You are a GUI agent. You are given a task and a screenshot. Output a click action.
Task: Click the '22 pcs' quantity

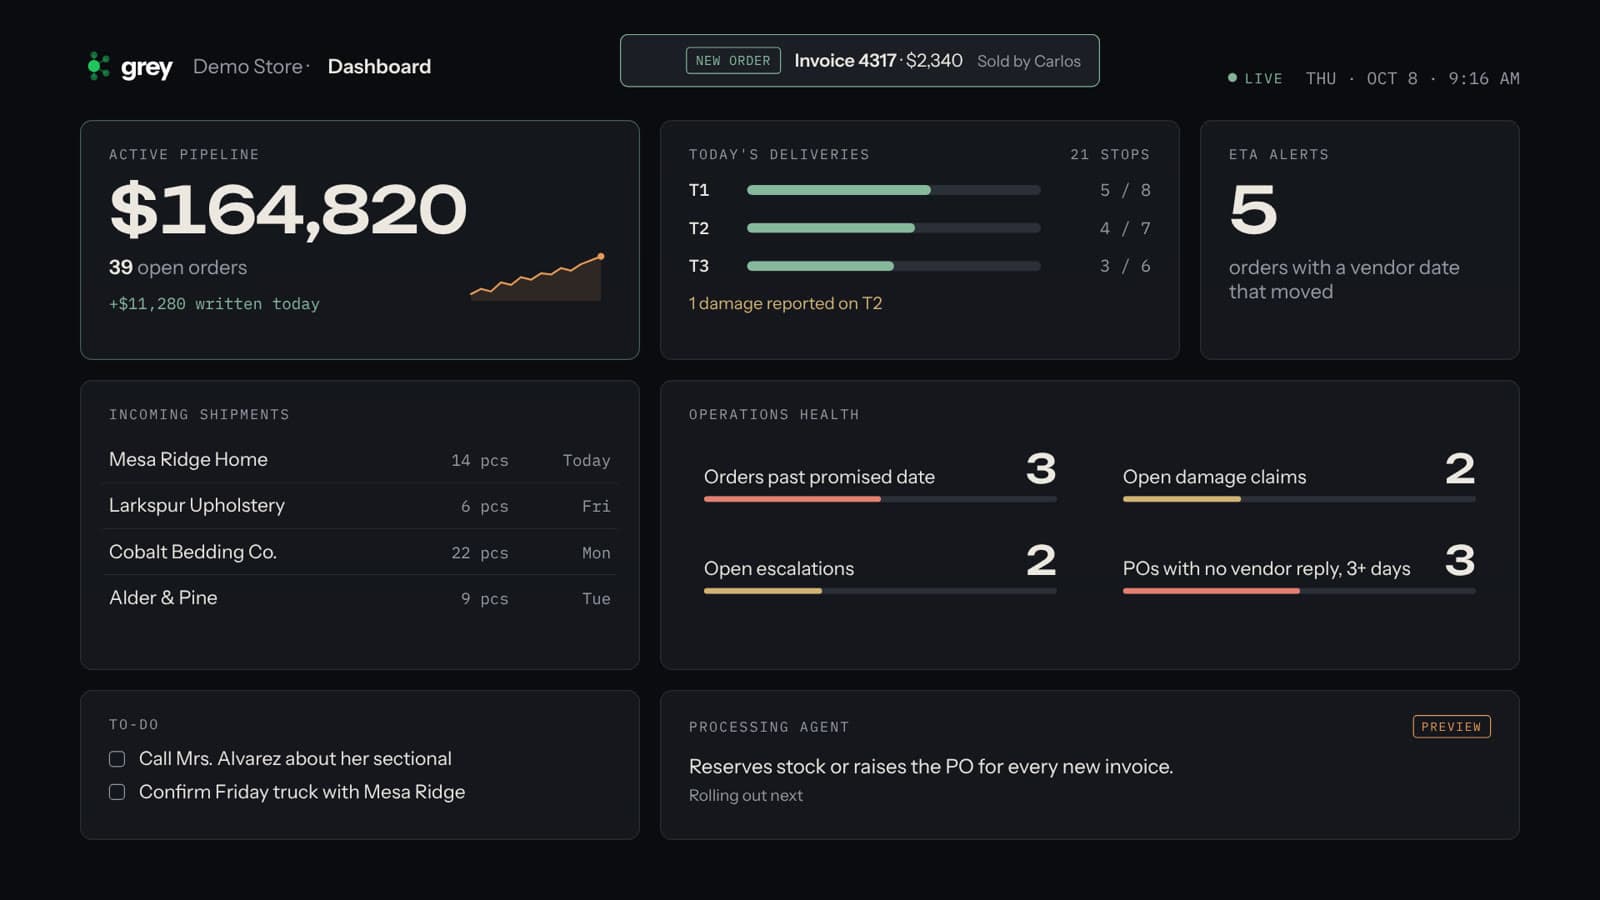(480, 553)
